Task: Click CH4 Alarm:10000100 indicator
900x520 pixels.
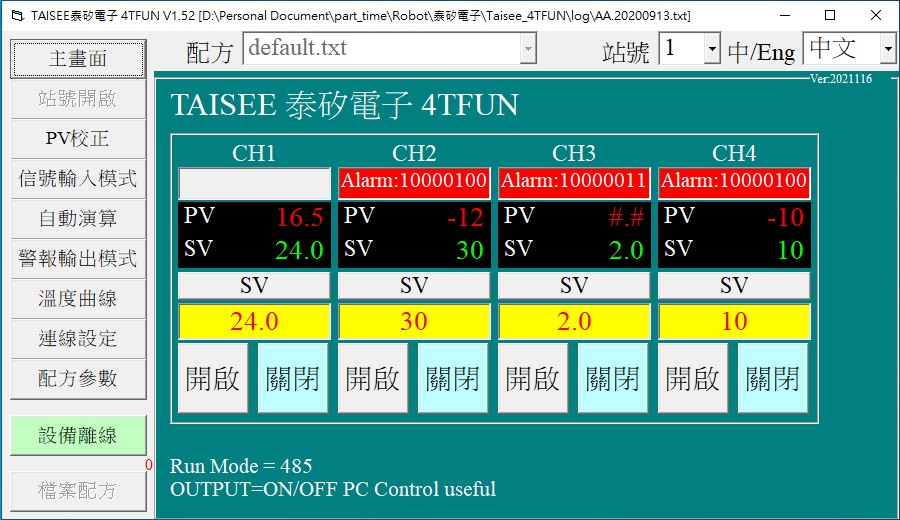Action: pos(734,183)
